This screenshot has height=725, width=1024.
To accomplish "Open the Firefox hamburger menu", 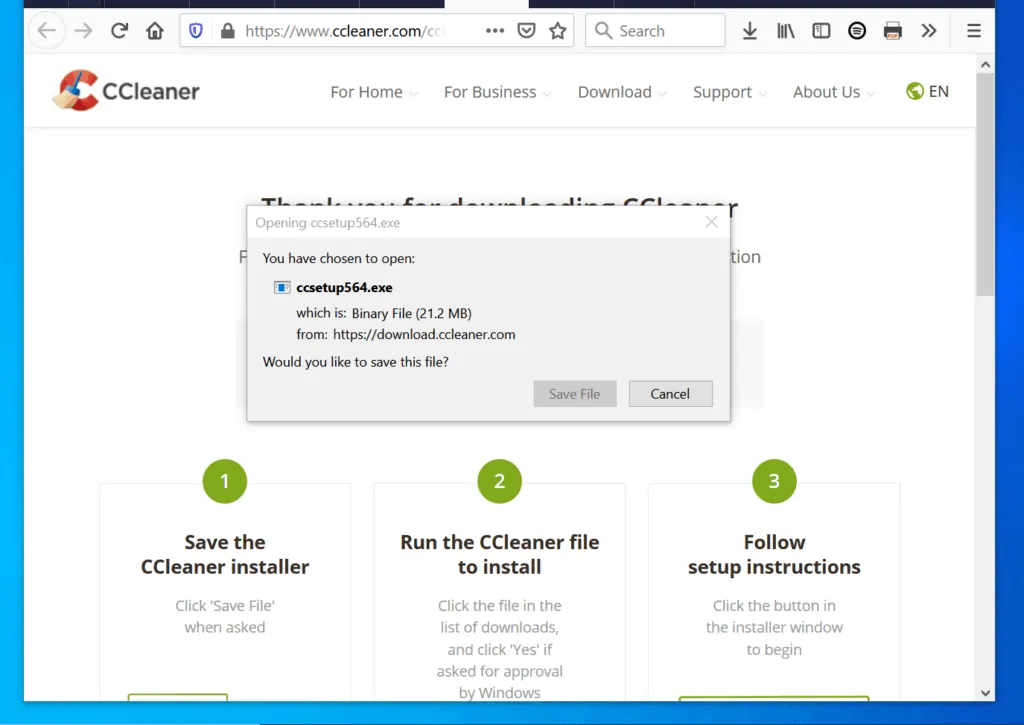I will 973,30.
